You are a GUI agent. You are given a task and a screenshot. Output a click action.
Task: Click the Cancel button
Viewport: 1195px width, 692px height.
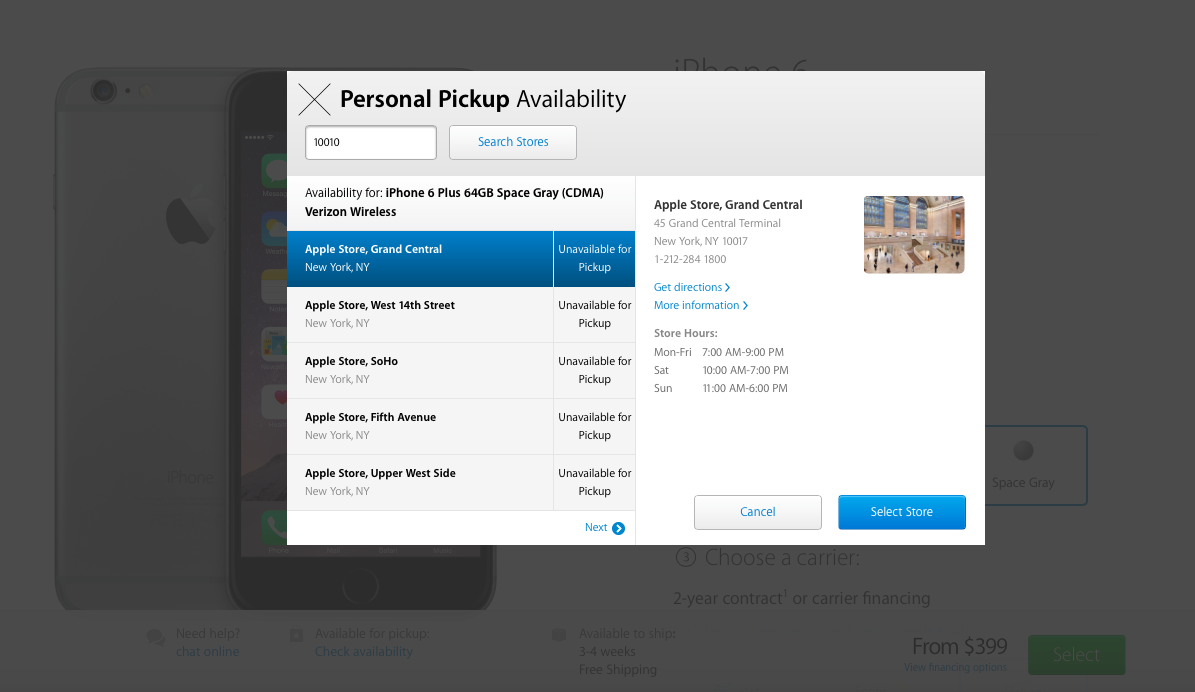[x=757, y=512]
